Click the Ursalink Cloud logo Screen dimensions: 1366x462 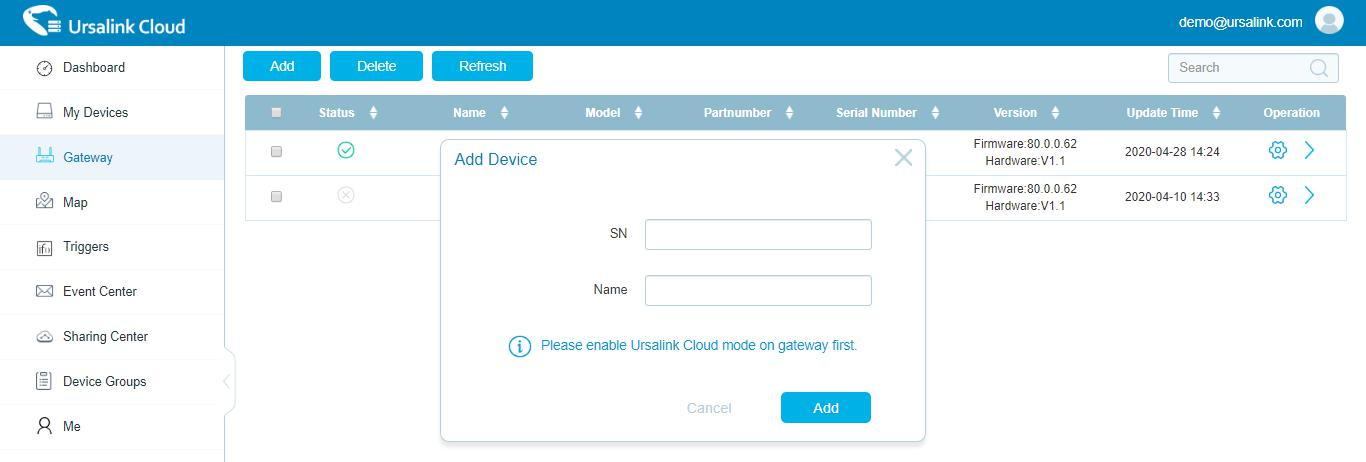pyautogui.click(x=104, y=24)
